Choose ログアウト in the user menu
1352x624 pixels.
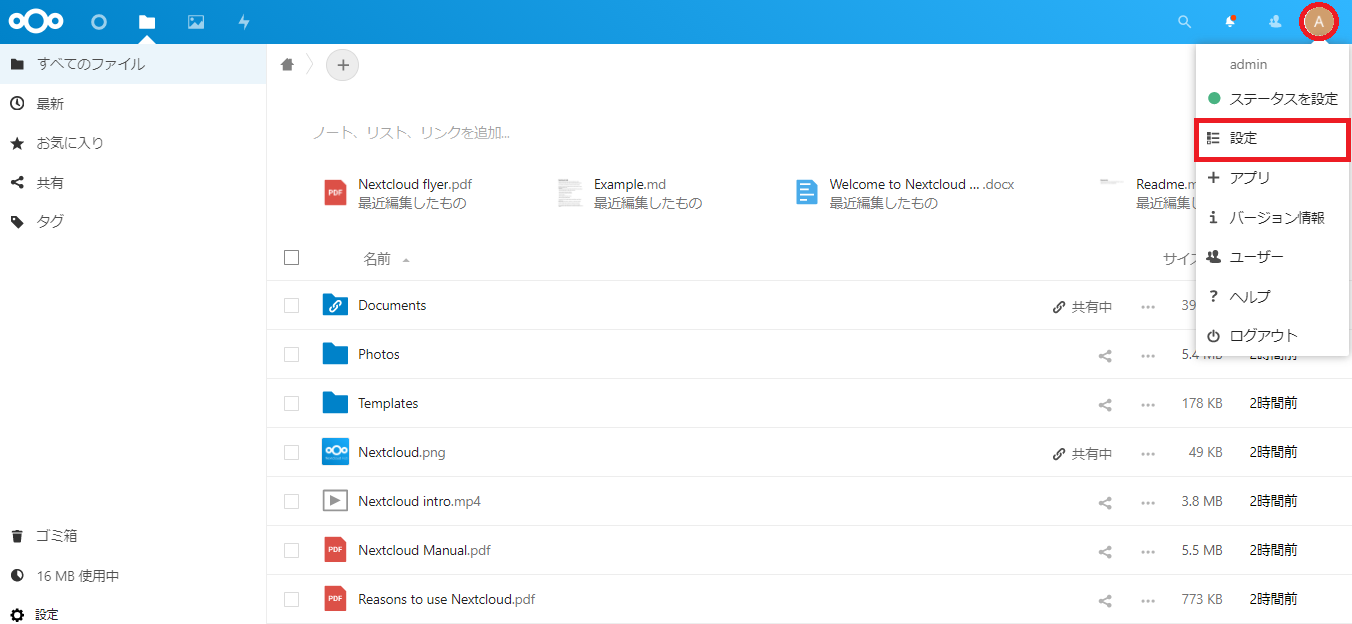point(1272,335)
